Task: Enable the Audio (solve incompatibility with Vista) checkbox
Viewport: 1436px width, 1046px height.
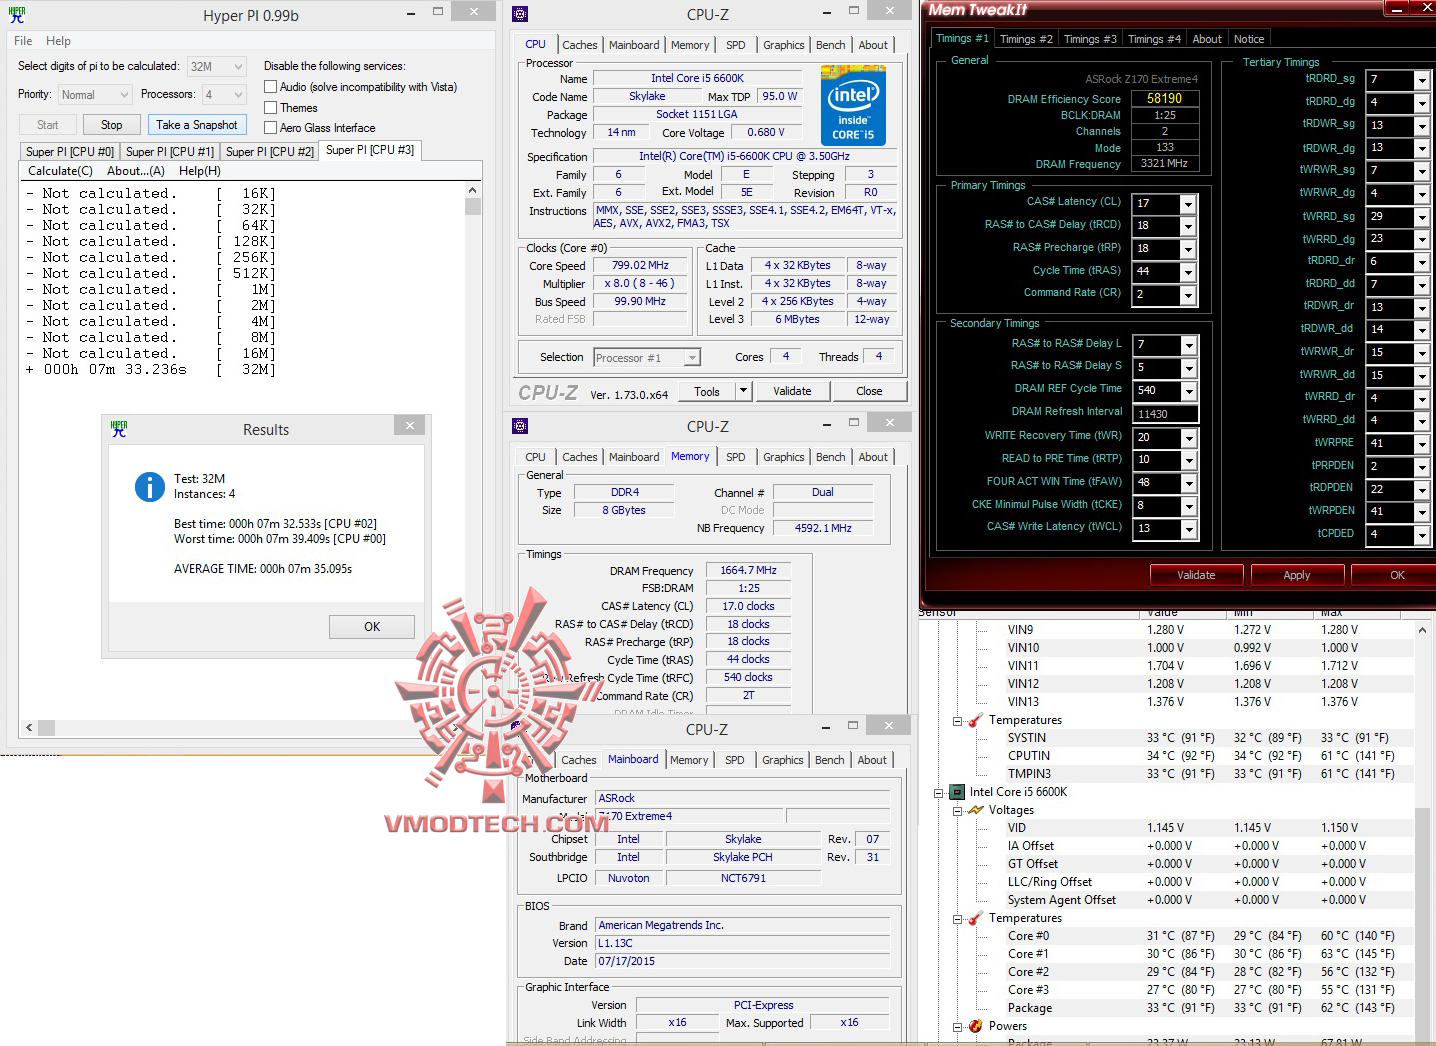Action: pos(270,87)
